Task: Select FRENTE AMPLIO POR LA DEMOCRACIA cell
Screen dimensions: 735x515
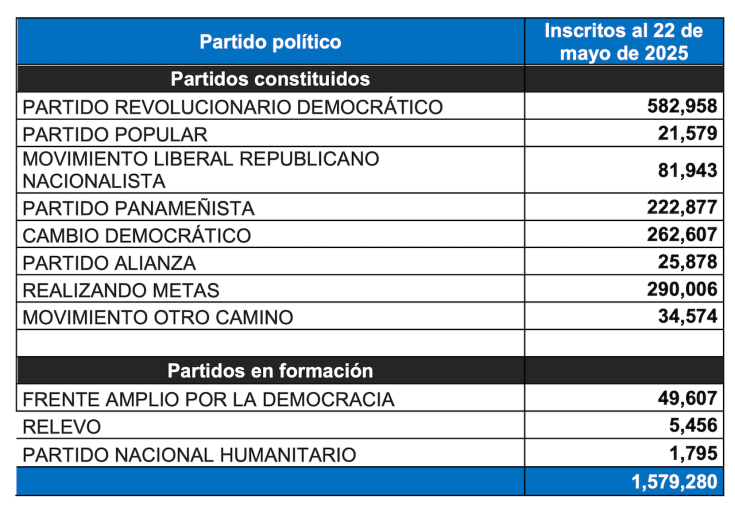Action: point(208,400)
